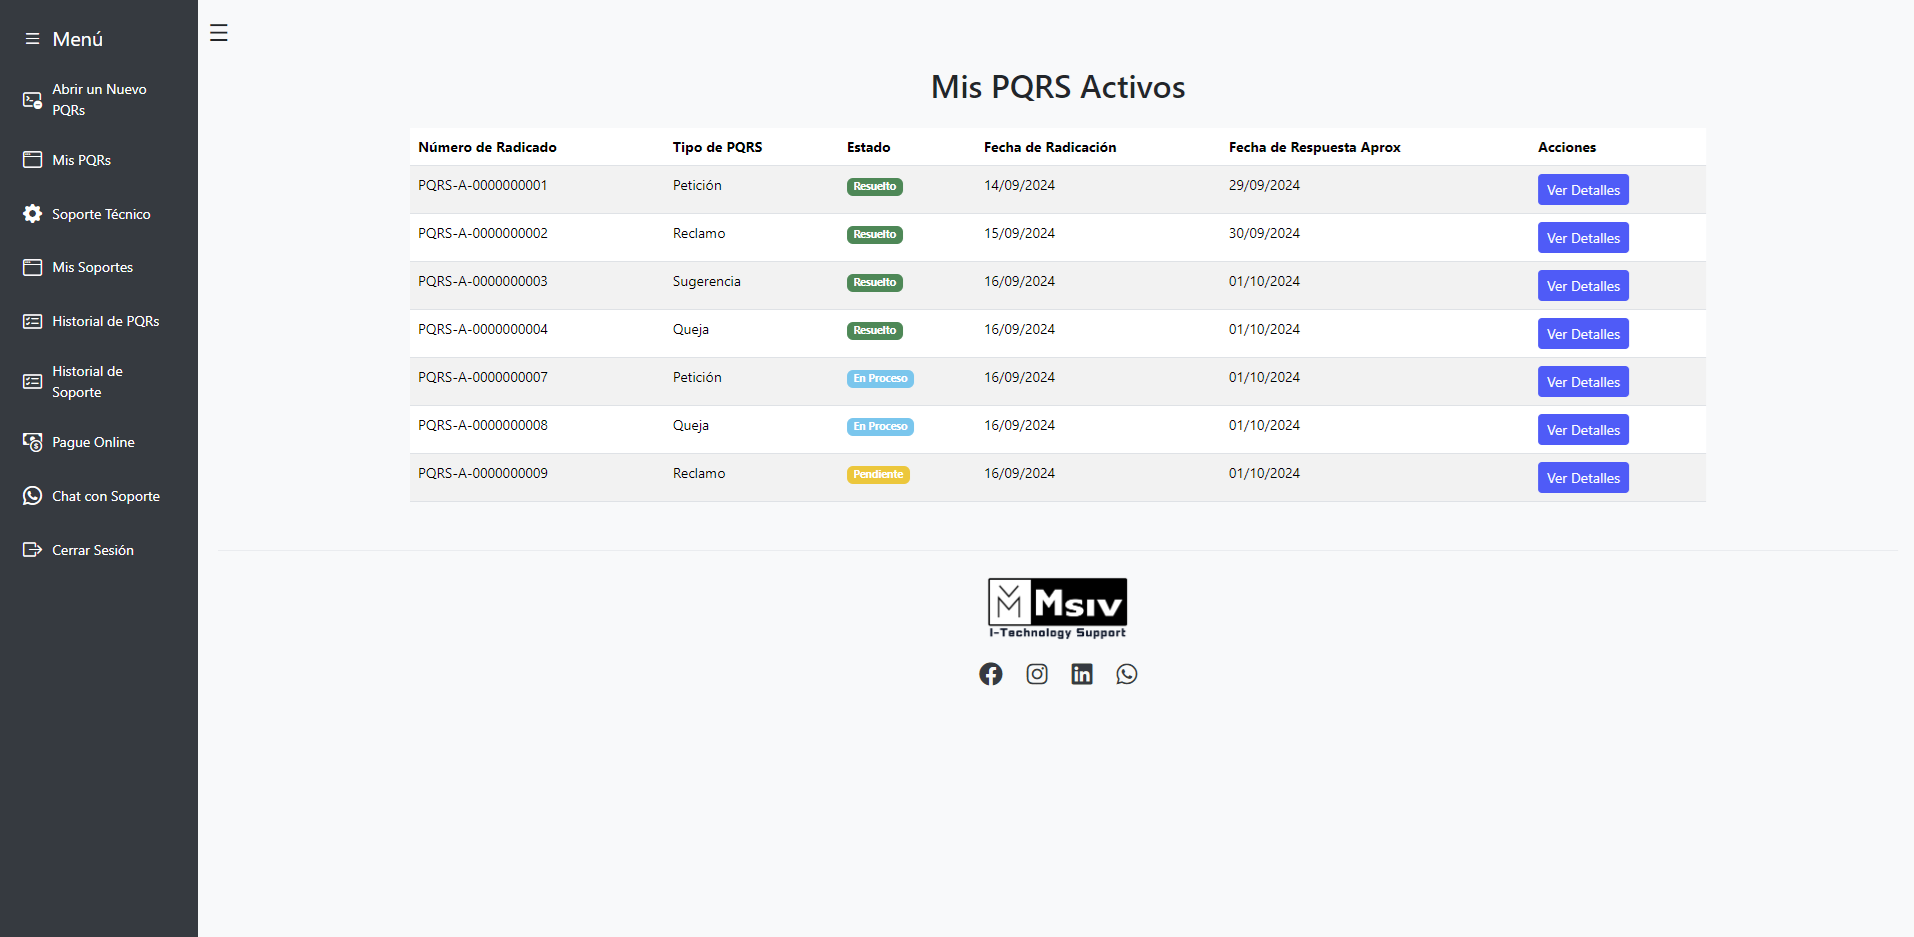The image size is (1914, 937).
Task: View details for PQRS-A-0000000001
Action: [x=1582, y=190]
